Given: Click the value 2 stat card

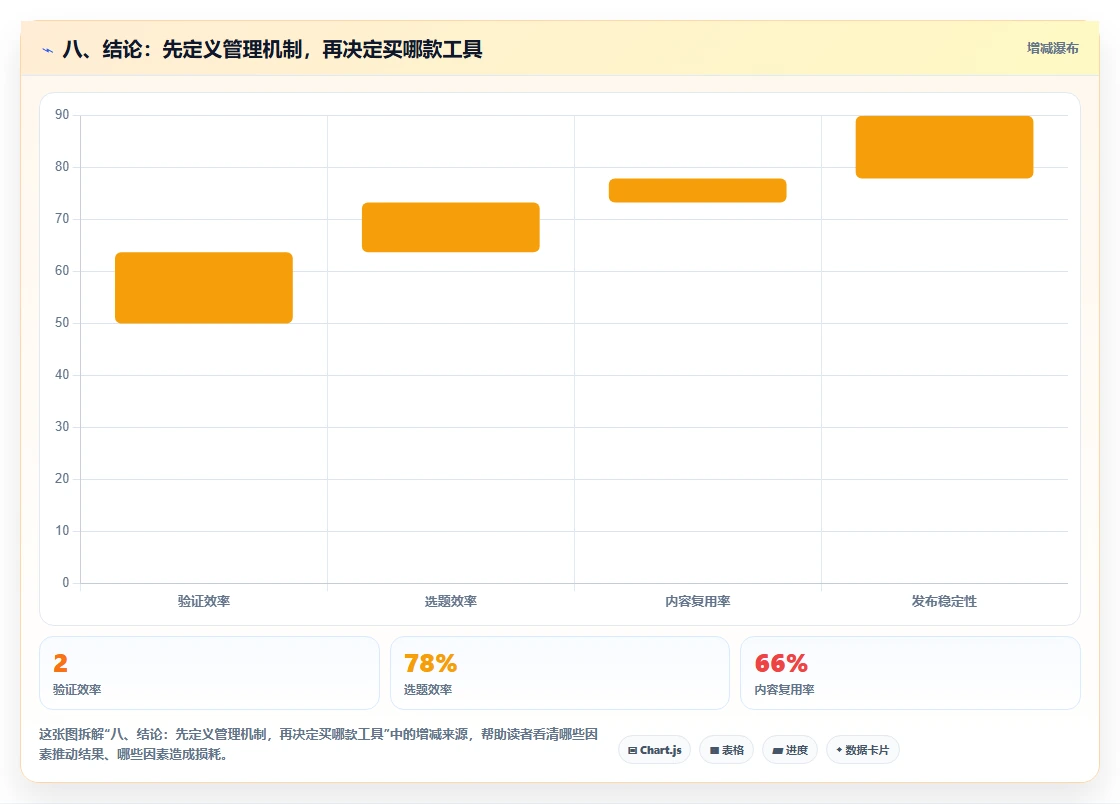Looking at the screenshot, I should [209, 673].
